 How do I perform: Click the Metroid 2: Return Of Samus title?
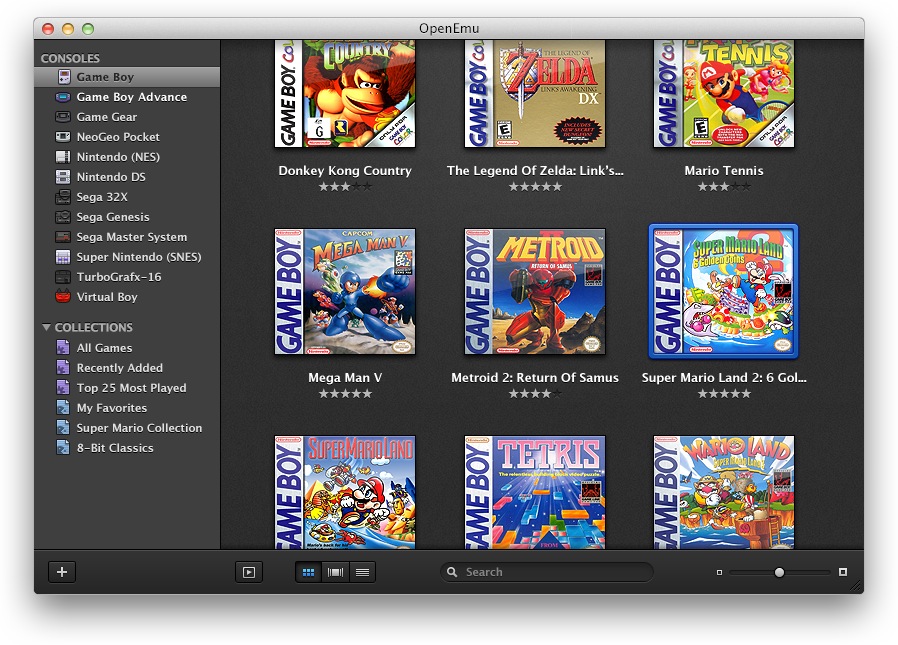point(535,377)
